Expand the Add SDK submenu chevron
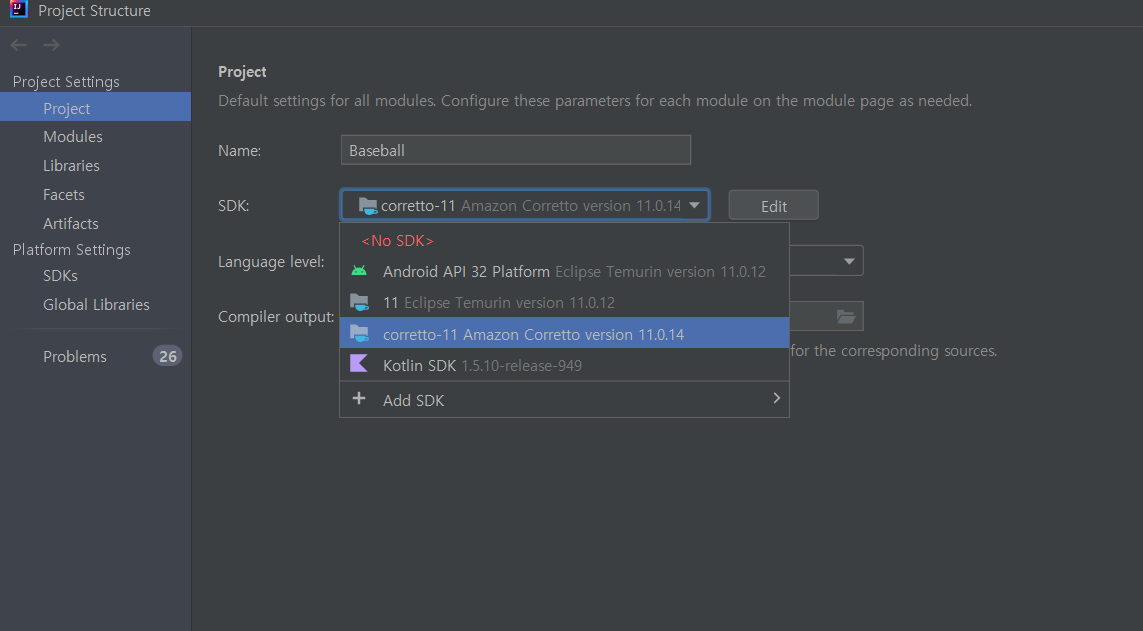This screenshot has height=631, width=1143. click(x=776, y=398)
